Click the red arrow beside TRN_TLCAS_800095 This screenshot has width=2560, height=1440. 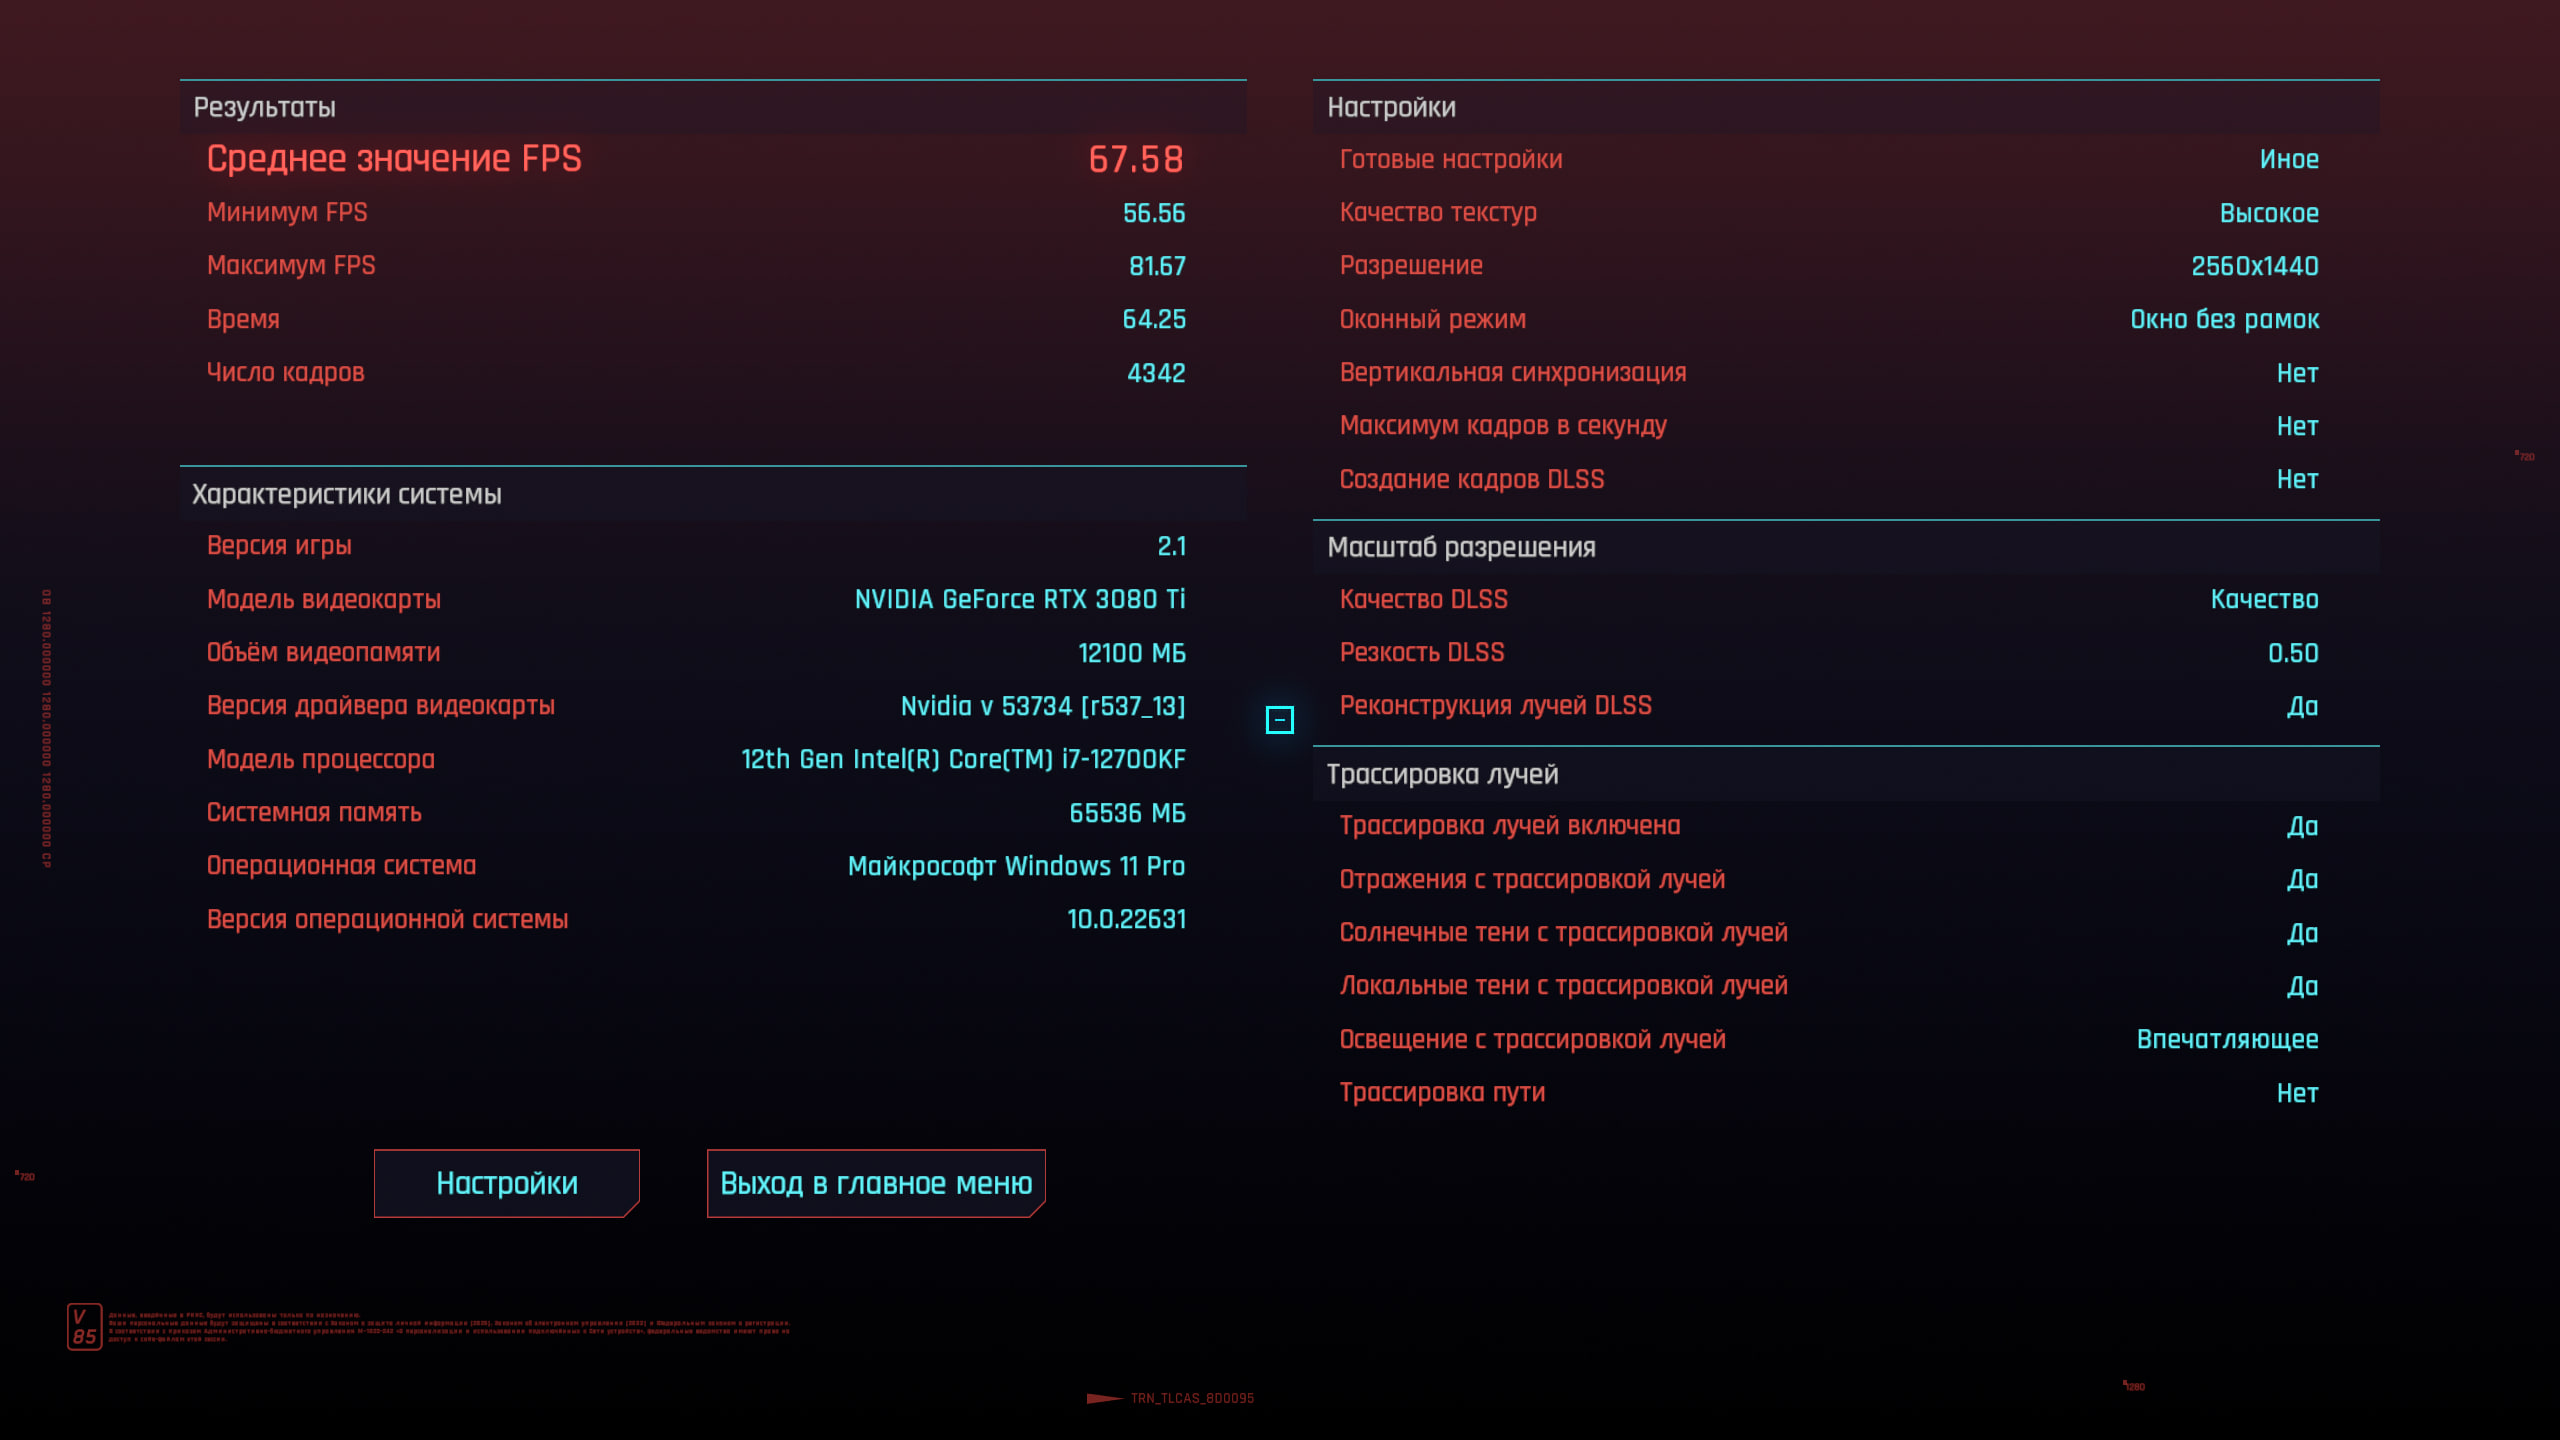pos(1104,1398)
